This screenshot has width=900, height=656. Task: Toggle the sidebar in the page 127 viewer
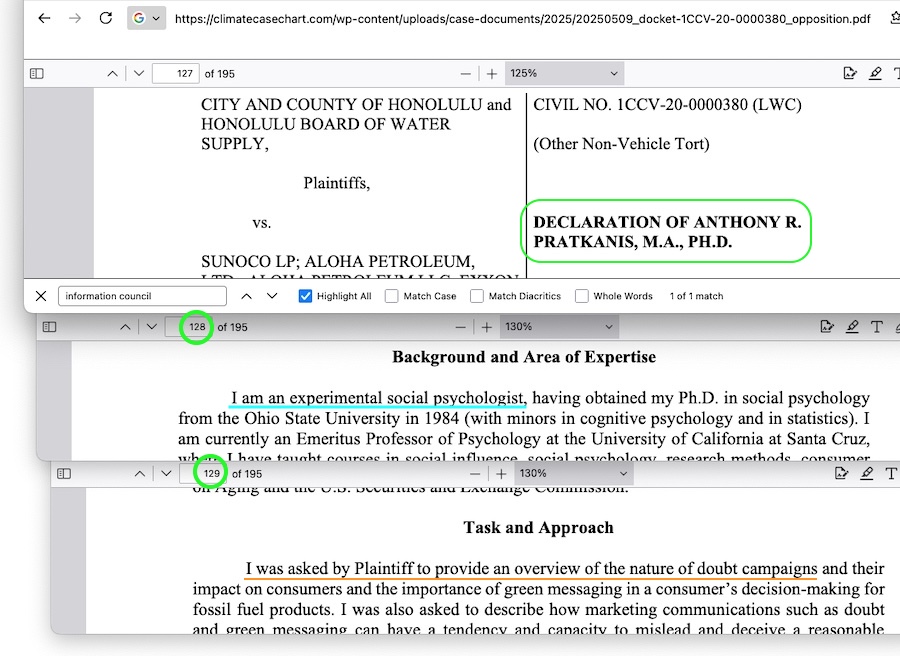tap(37, 74)
